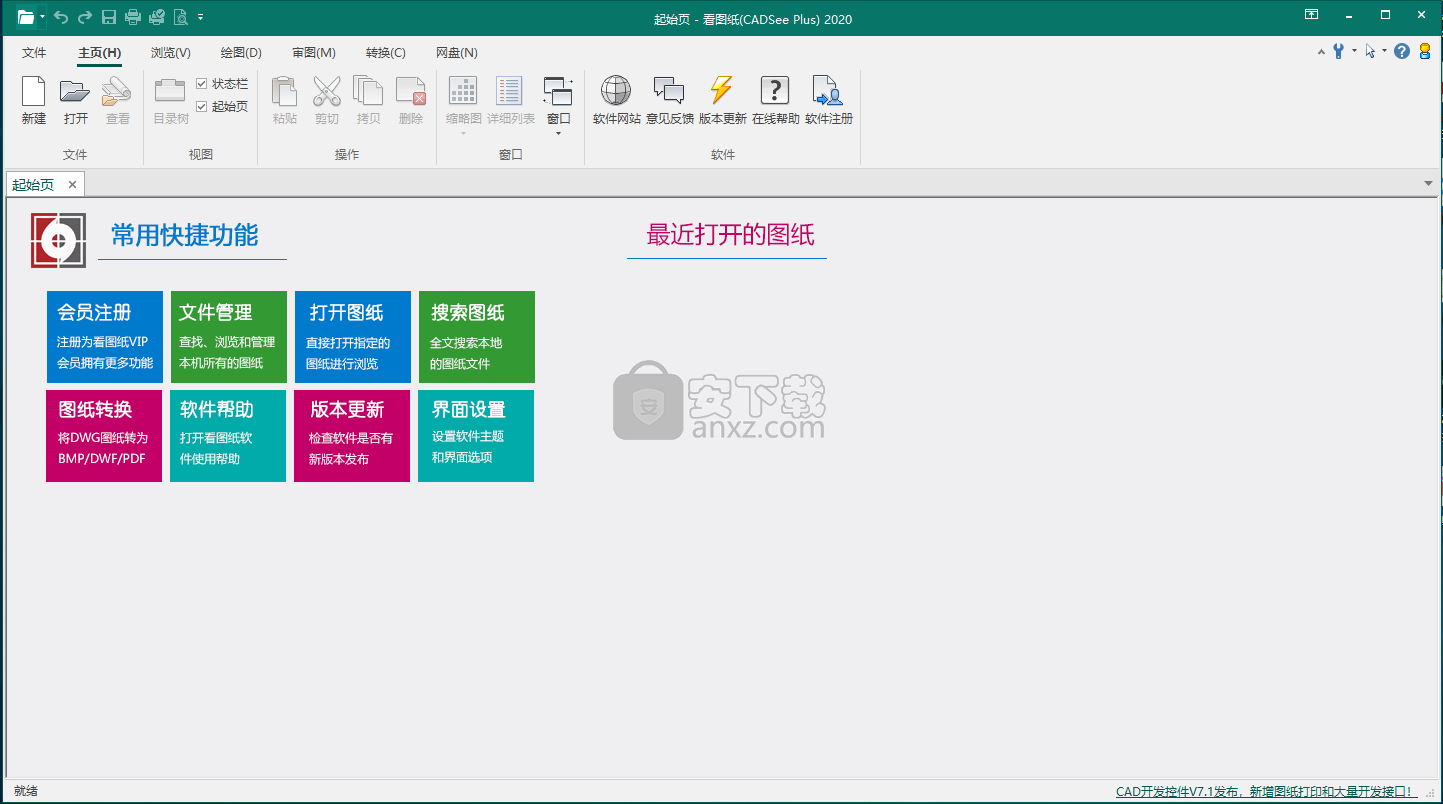The width and height of the screenshot is (1443, 804).
Task: Switch to the 审图(M) ribbon tab
Action: (314, 53)
